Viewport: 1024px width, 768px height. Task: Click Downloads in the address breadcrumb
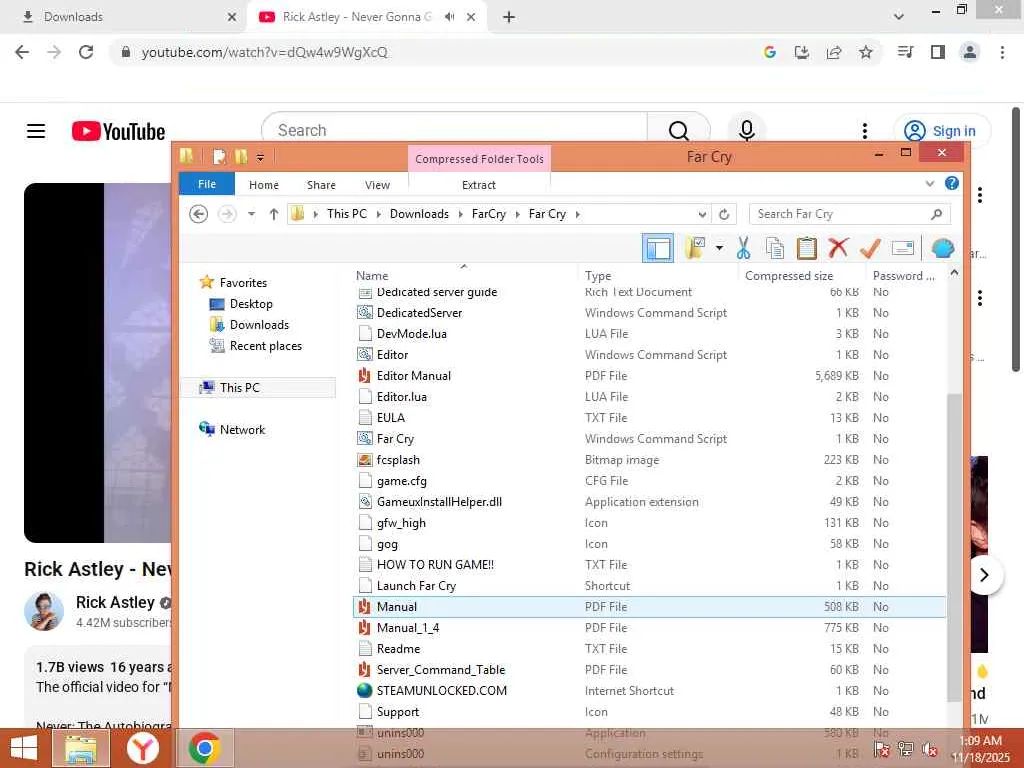419,214
